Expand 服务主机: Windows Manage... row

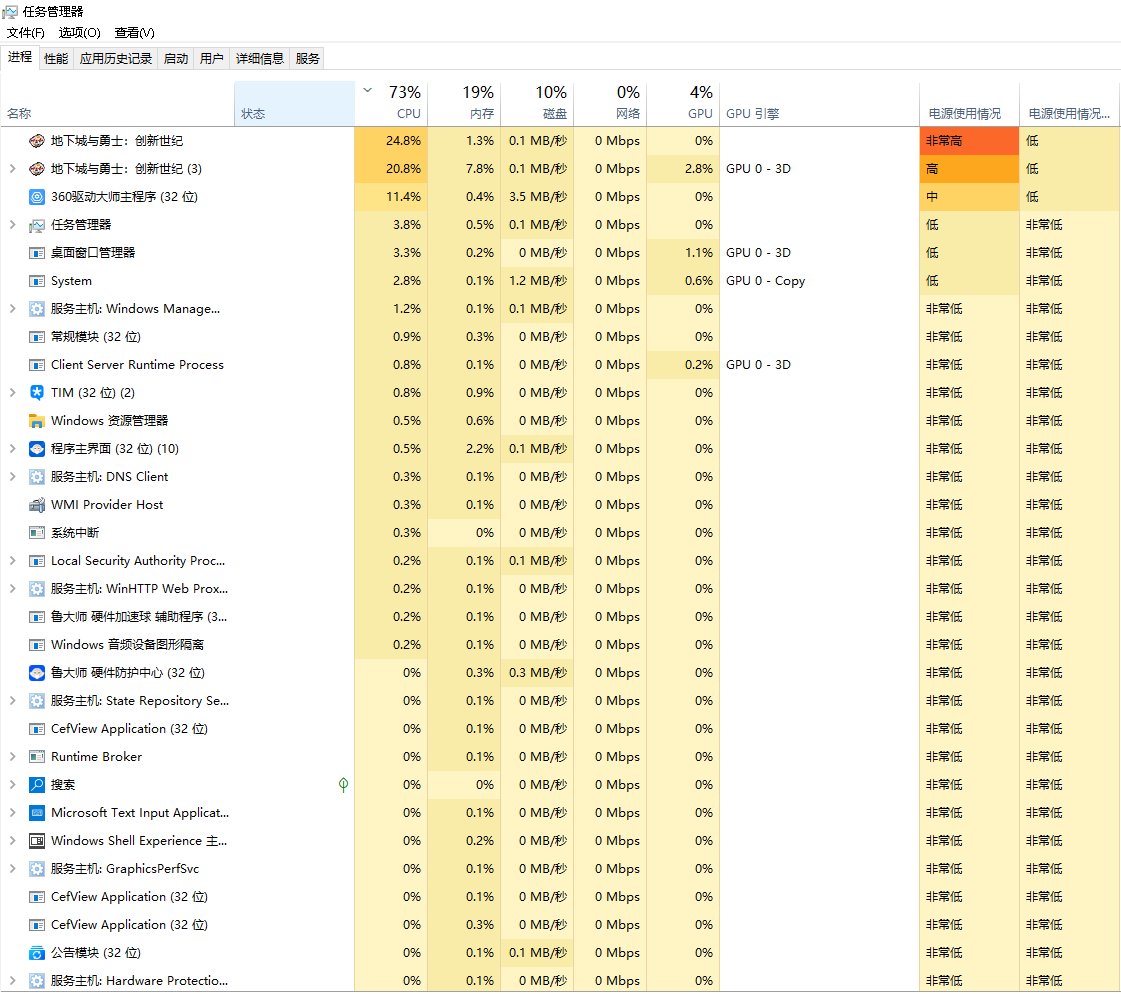tap(12, 309)
